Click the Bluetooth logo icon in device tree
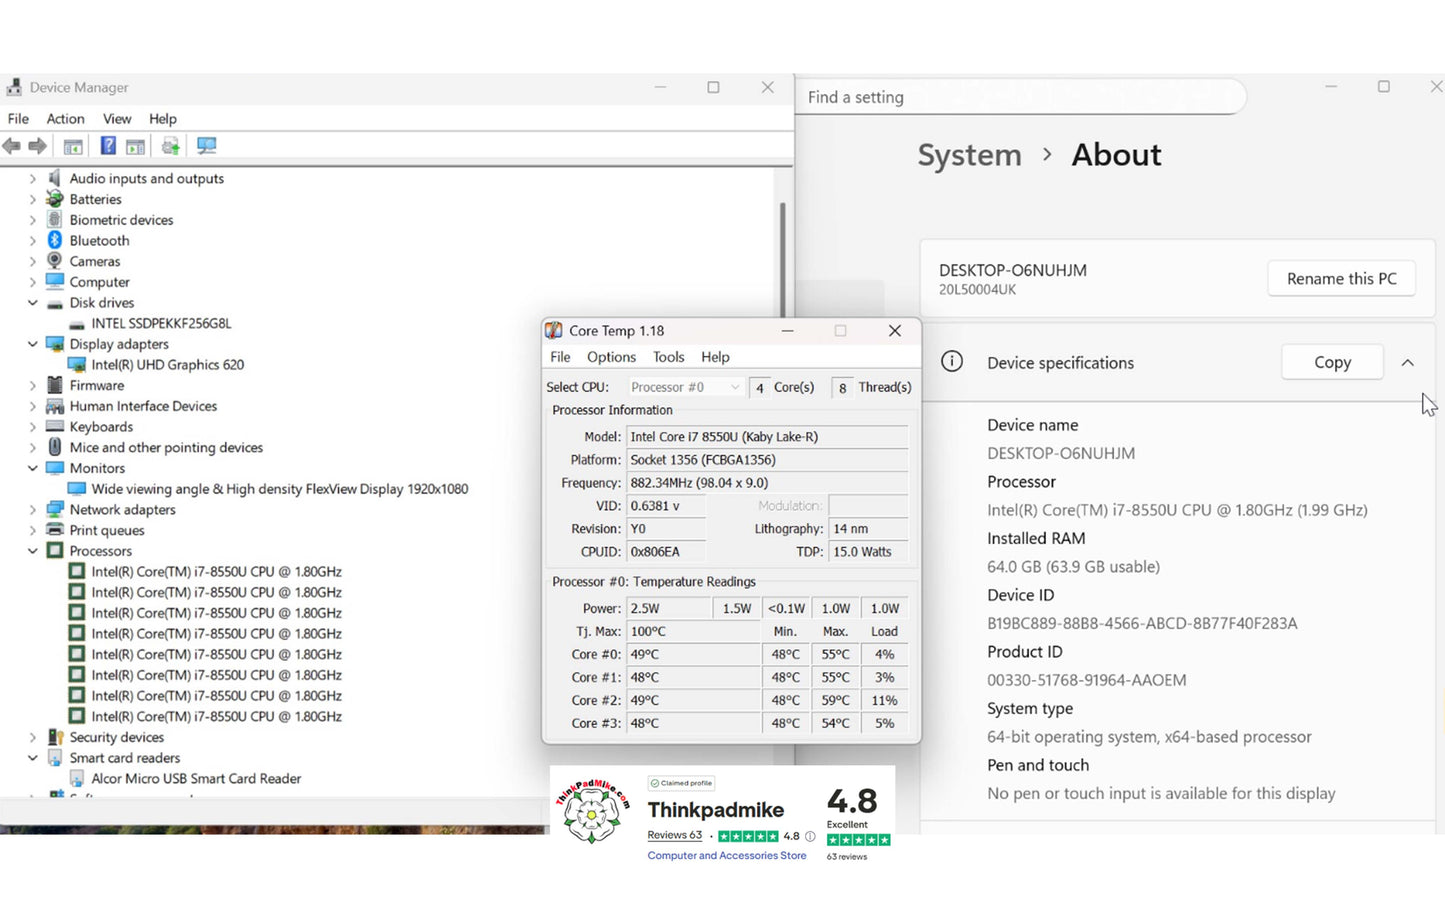 tap(55, 240)
